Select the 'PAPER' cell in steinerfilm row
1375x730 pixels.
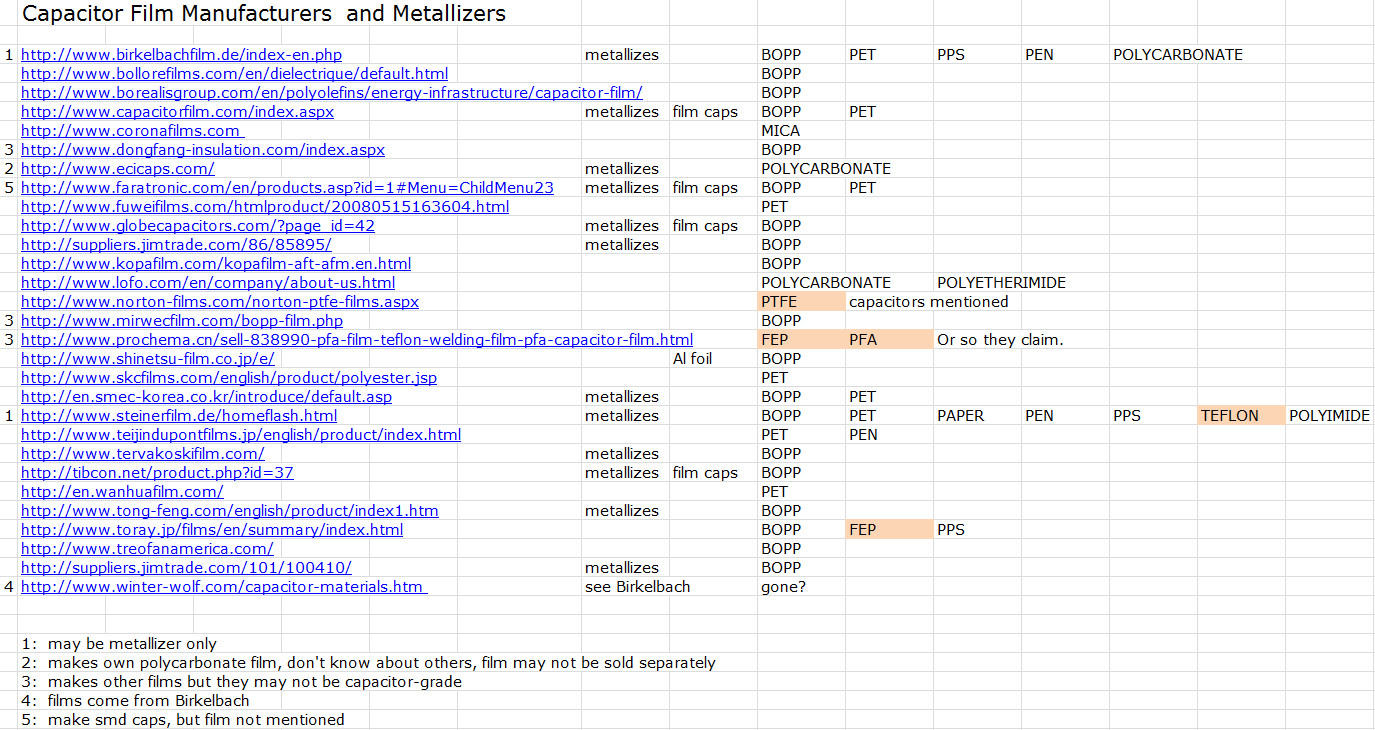961,416
